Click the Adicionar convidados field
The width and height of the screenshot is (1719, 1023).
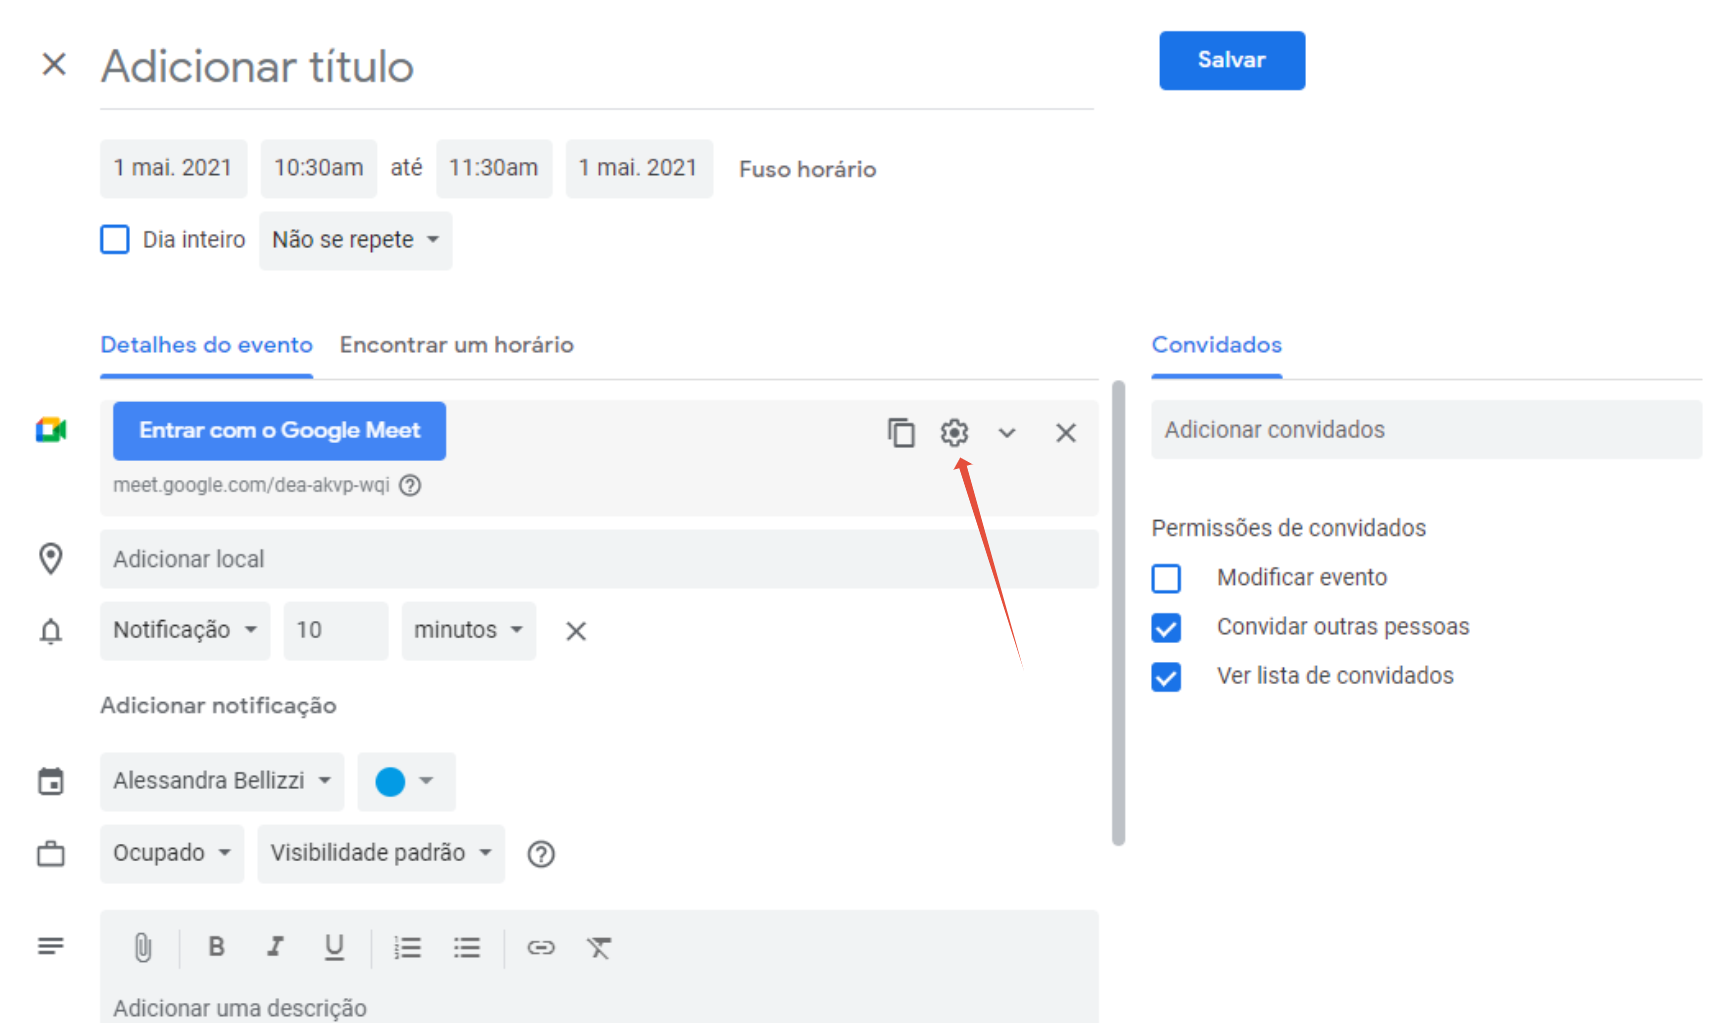click(1426, 430)
